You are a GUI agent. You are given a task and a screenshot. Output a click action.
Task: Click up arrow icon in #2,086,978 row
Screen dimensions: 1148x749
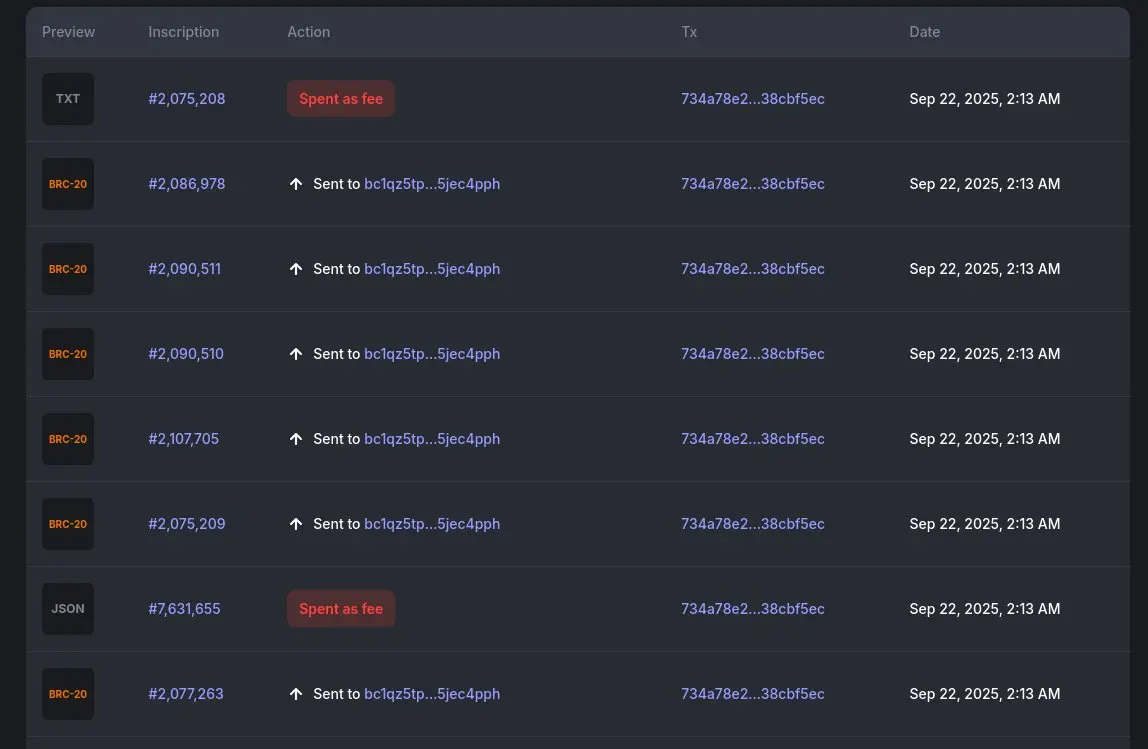(x=296, y=184)
